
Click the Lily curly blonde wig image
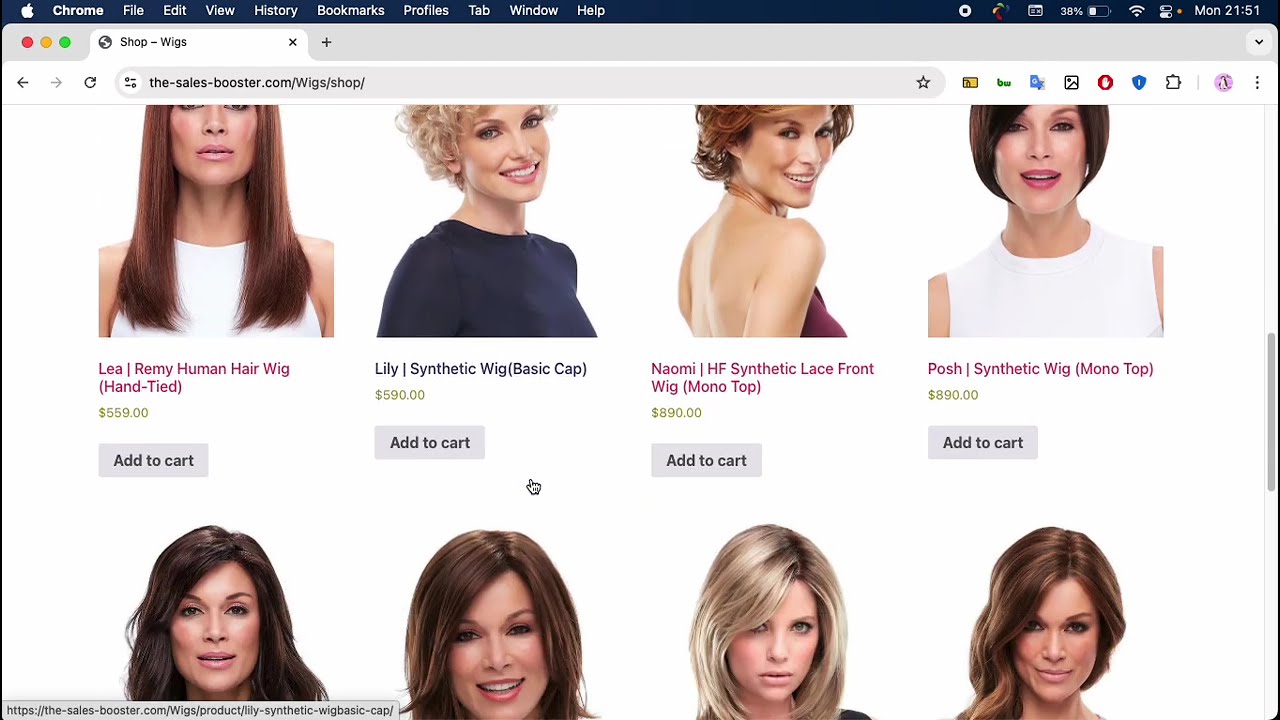click(x=492, y=221)
